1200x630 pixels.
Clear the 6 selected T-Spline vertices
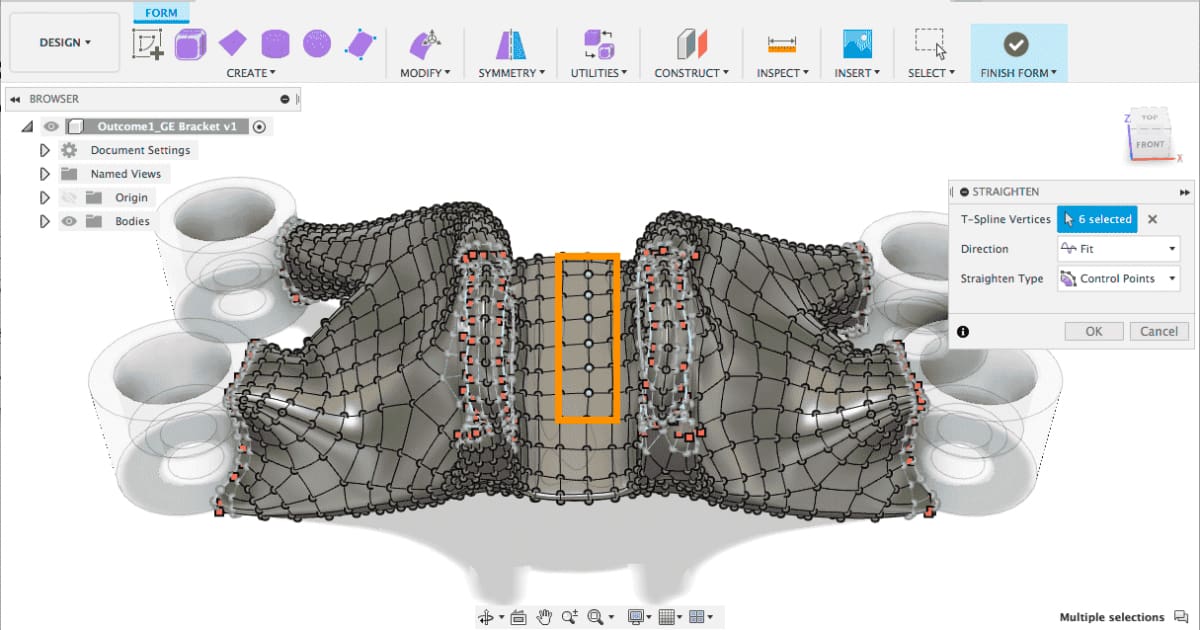click(1152, 219)
